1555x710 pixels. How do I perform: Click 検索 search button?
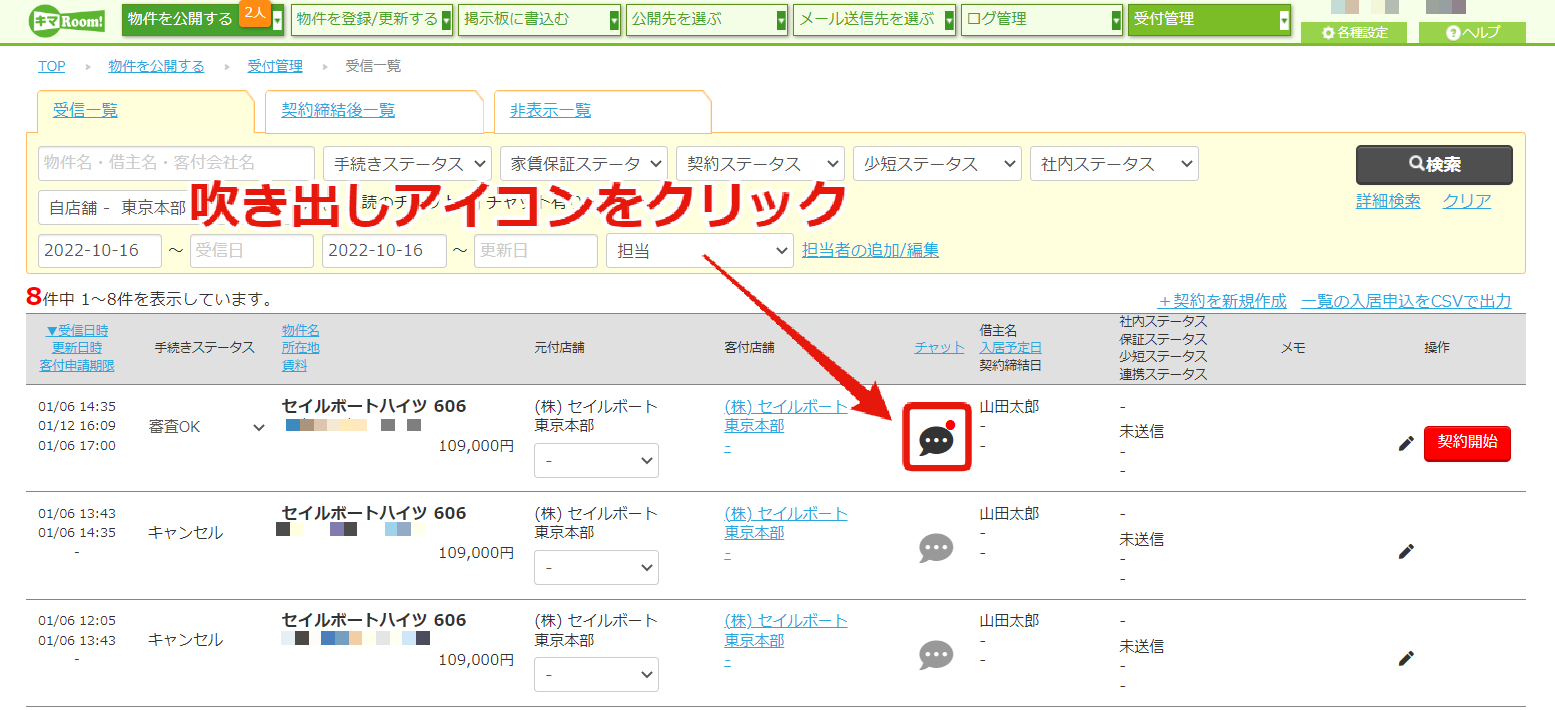click(x=1434, y=165)
